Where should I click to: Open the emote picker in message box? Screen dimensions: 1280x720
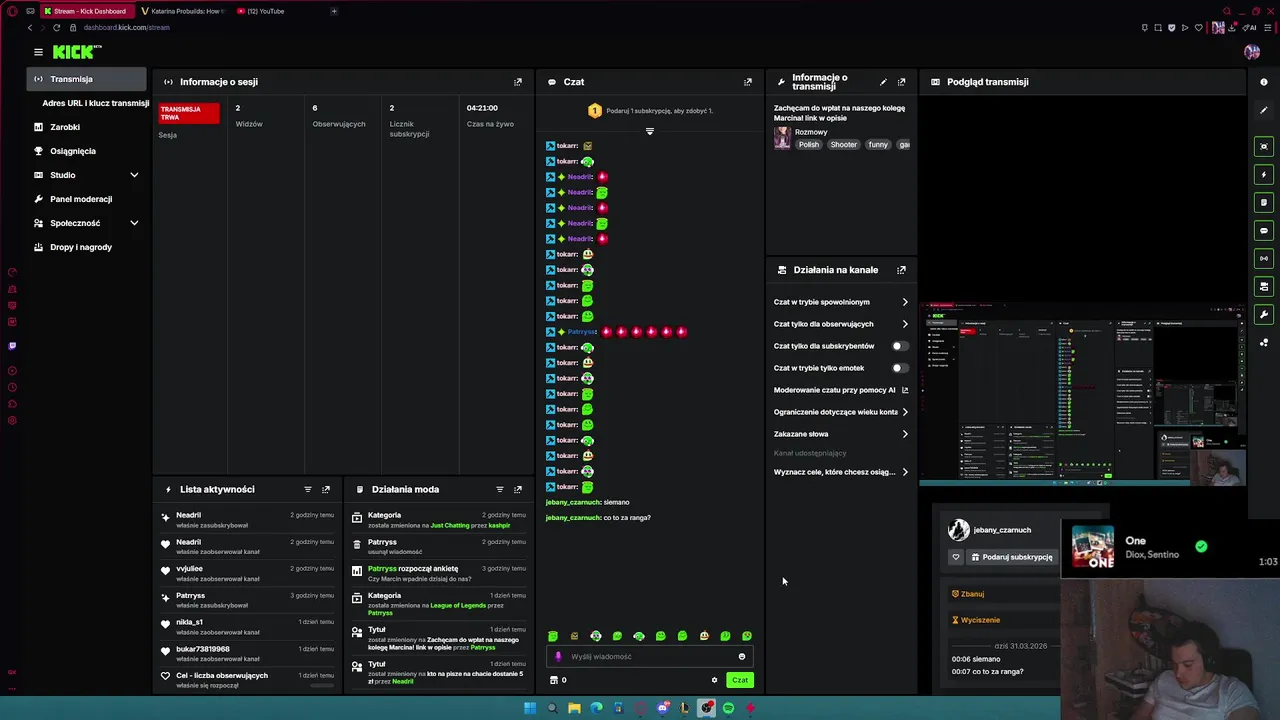(x=742, y=657)
